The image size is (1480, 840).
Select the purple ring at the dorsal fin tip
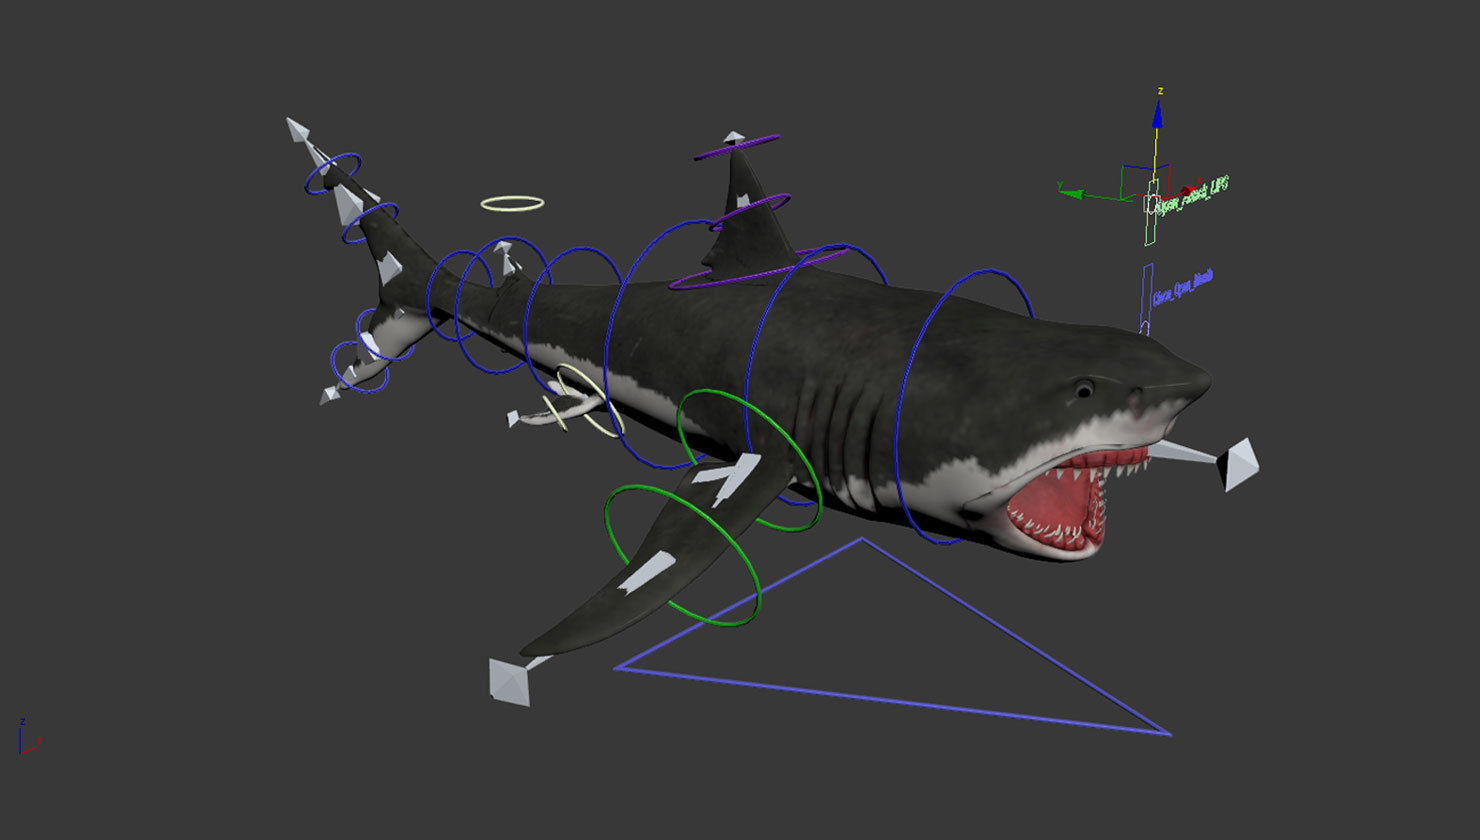tap(737, 147)
